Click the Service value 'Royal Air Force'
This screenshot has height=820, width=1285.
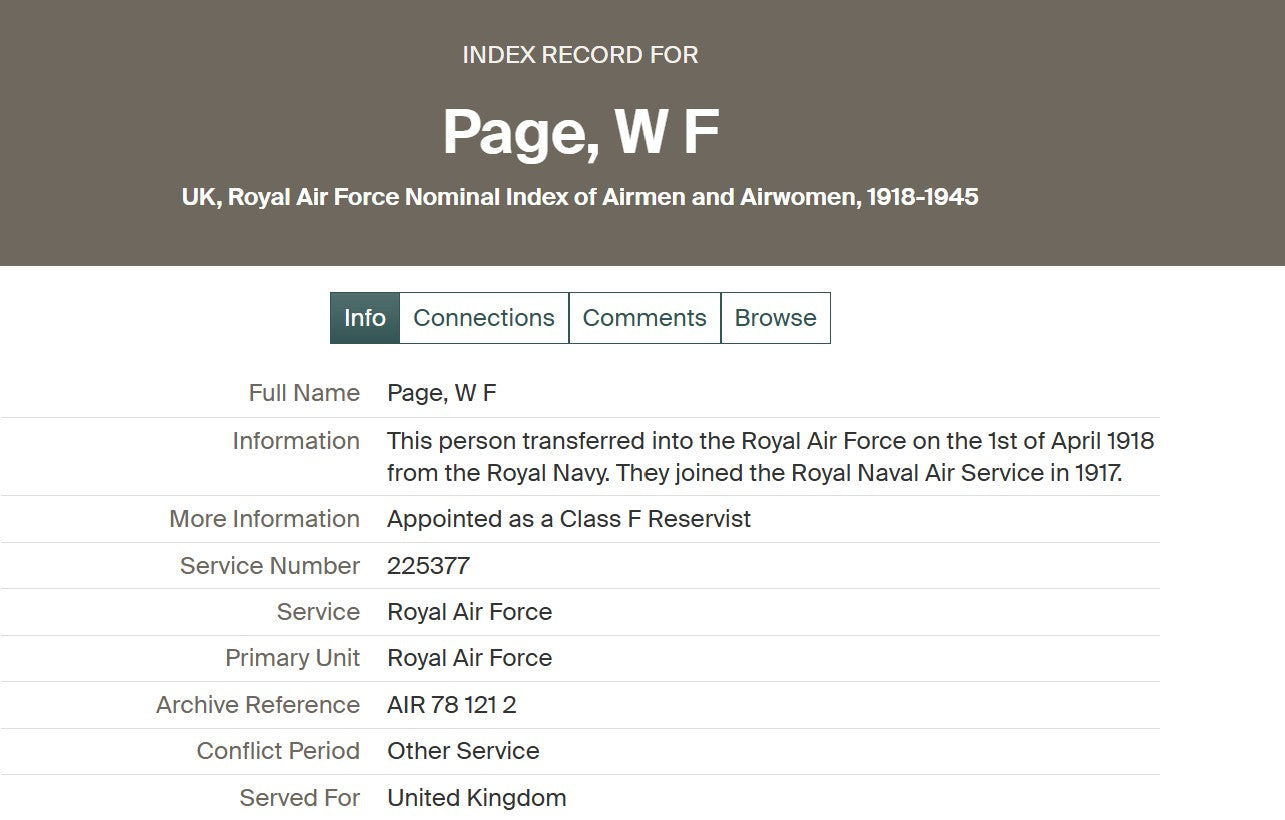coord(469,612)
